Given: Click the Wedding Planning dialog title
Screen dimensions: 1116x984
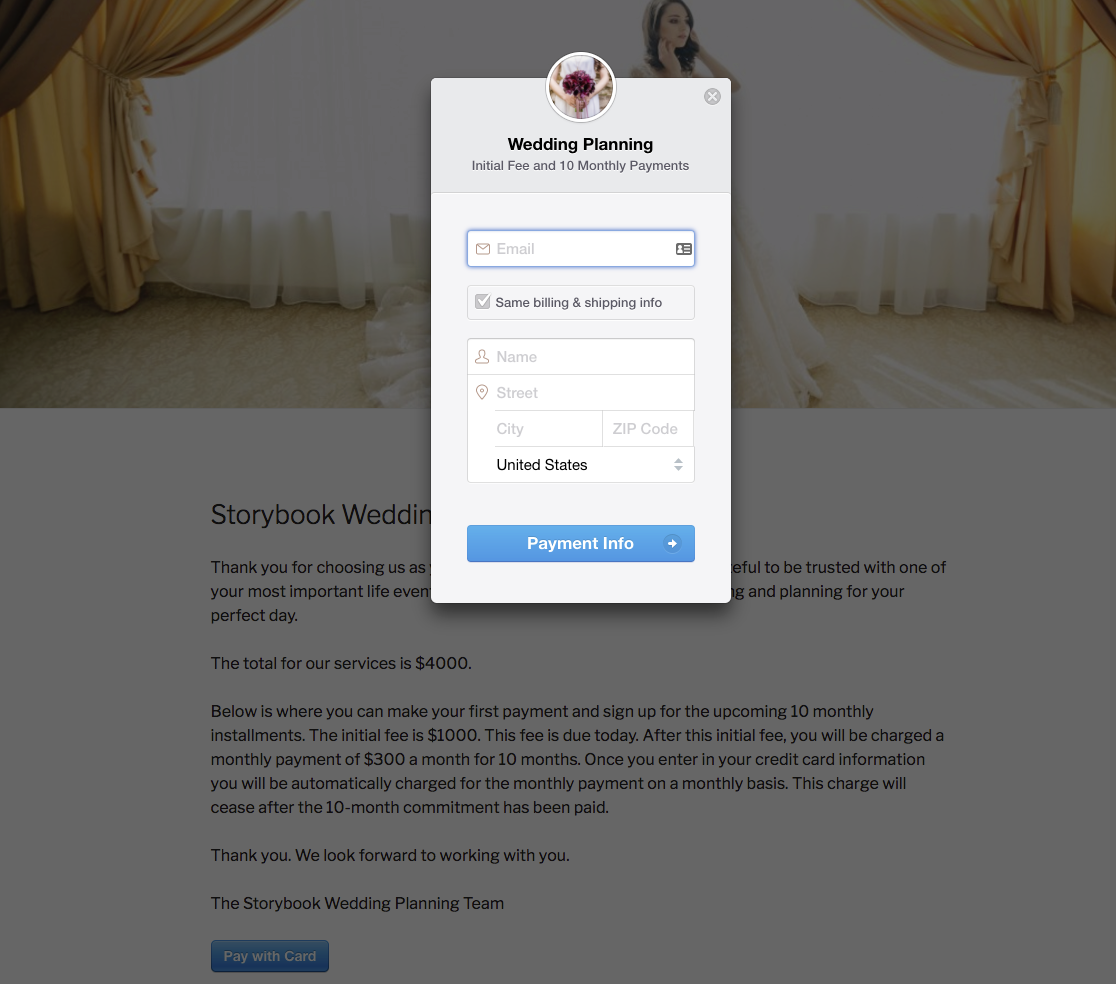Looking at the screenshot, I should [580, 144].
